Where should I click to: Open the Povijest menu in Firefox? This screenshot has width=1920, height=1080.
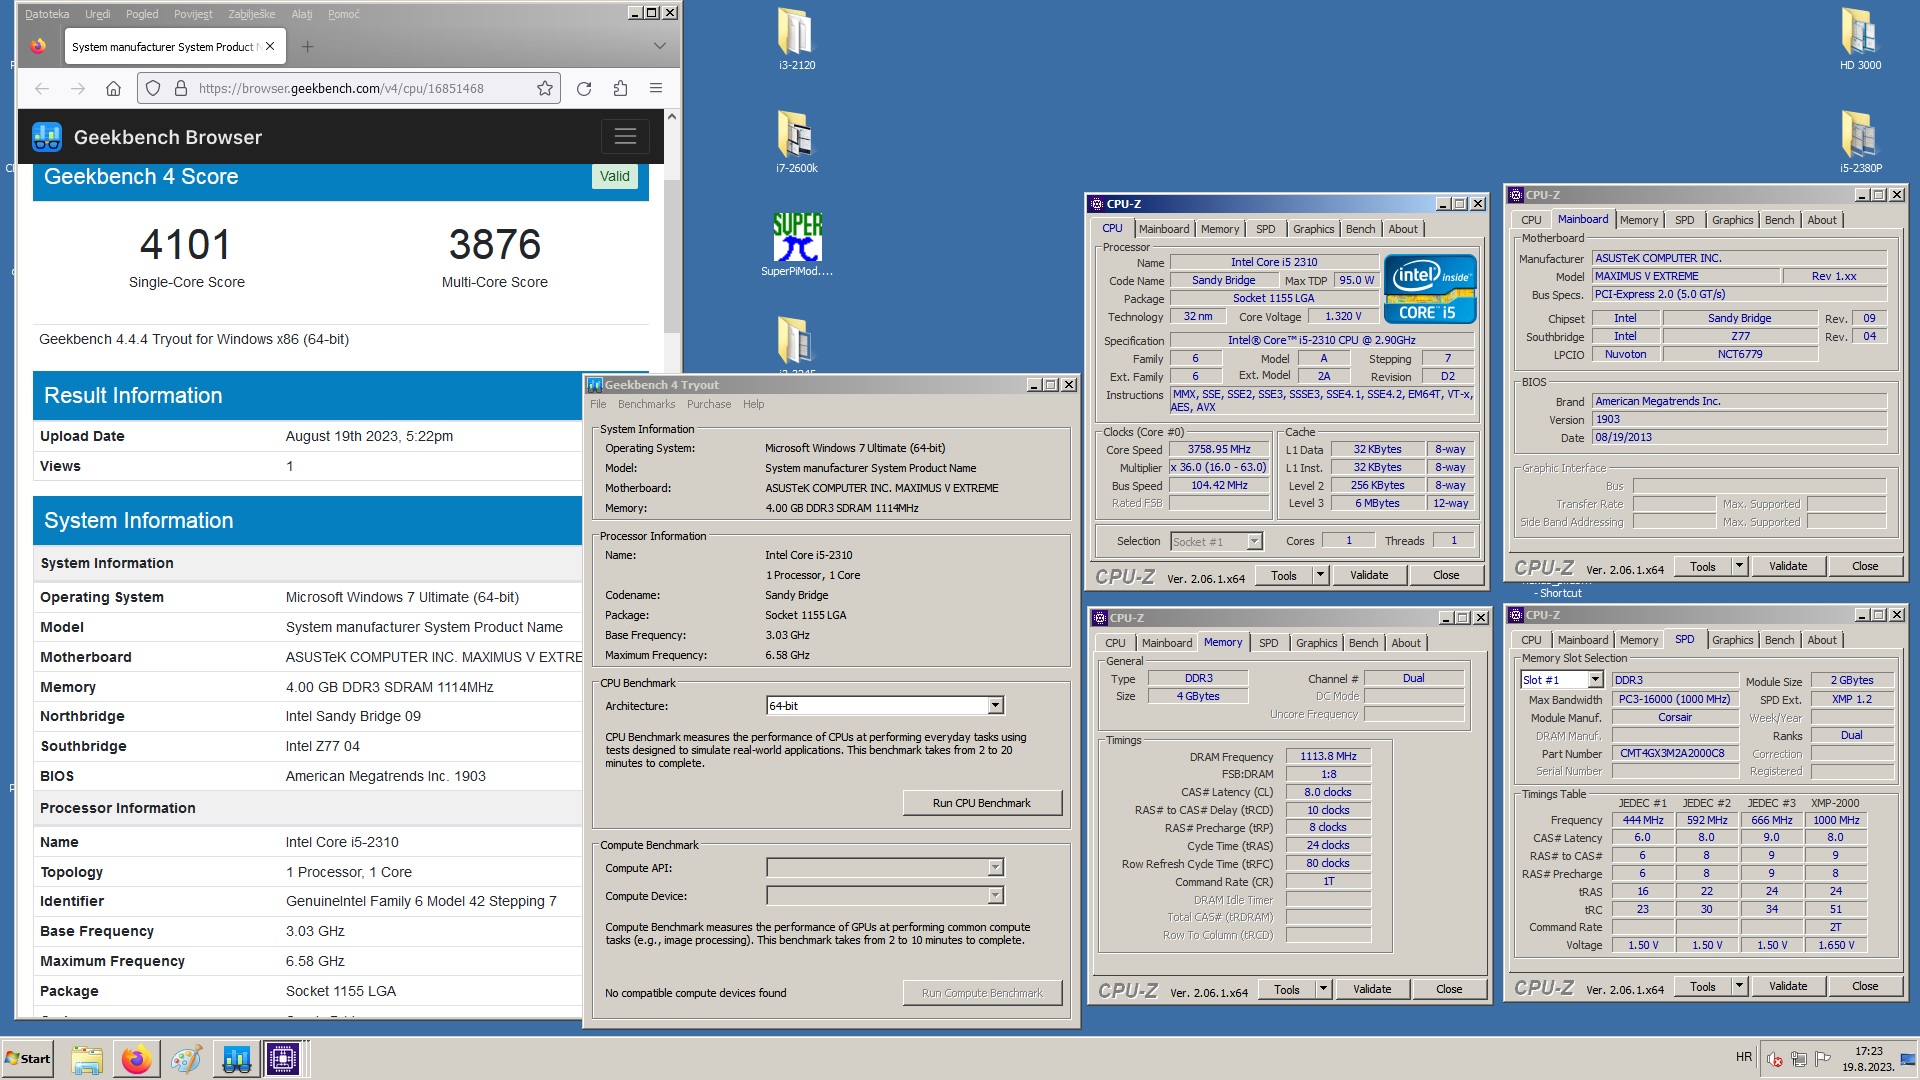coord(193,14)
